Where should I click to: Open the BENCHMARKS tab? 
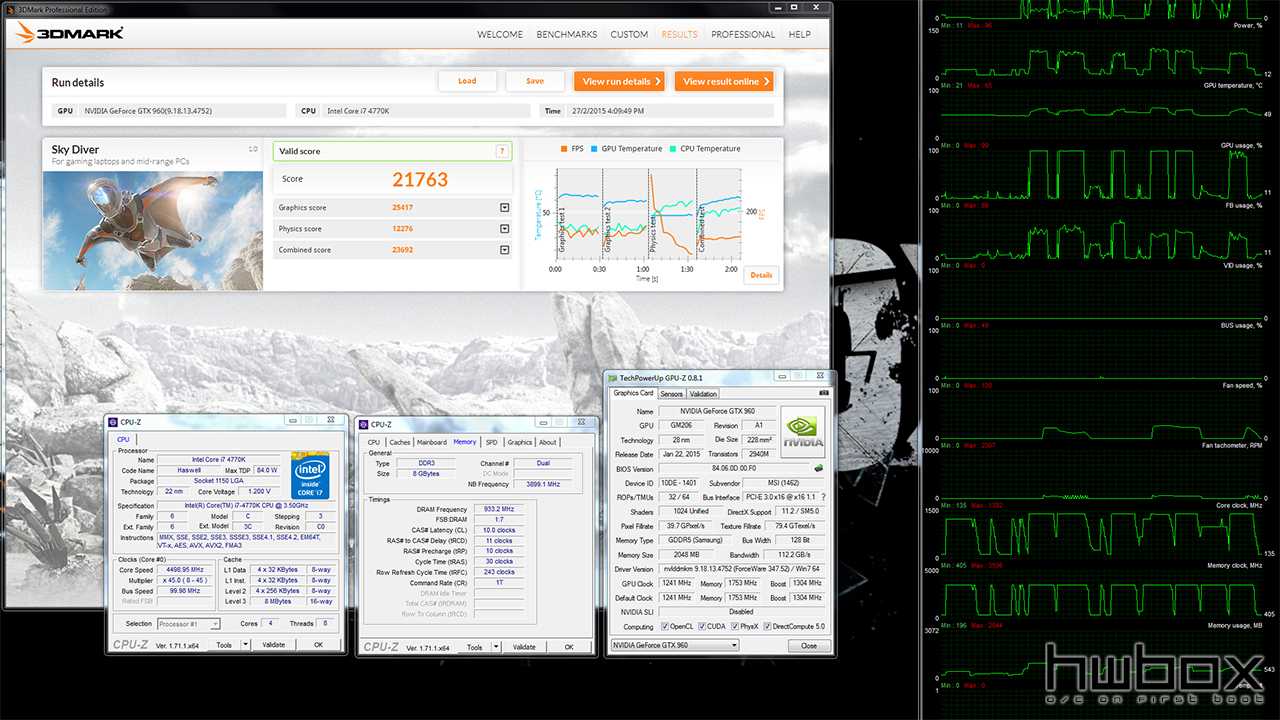pos(567,34)
